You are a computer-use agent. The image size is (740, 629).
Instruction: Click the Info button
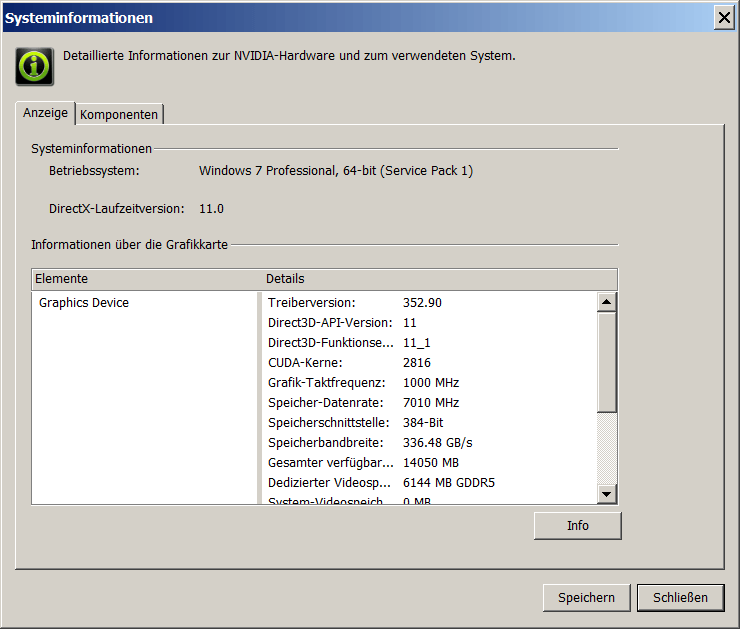coord(578,526)
